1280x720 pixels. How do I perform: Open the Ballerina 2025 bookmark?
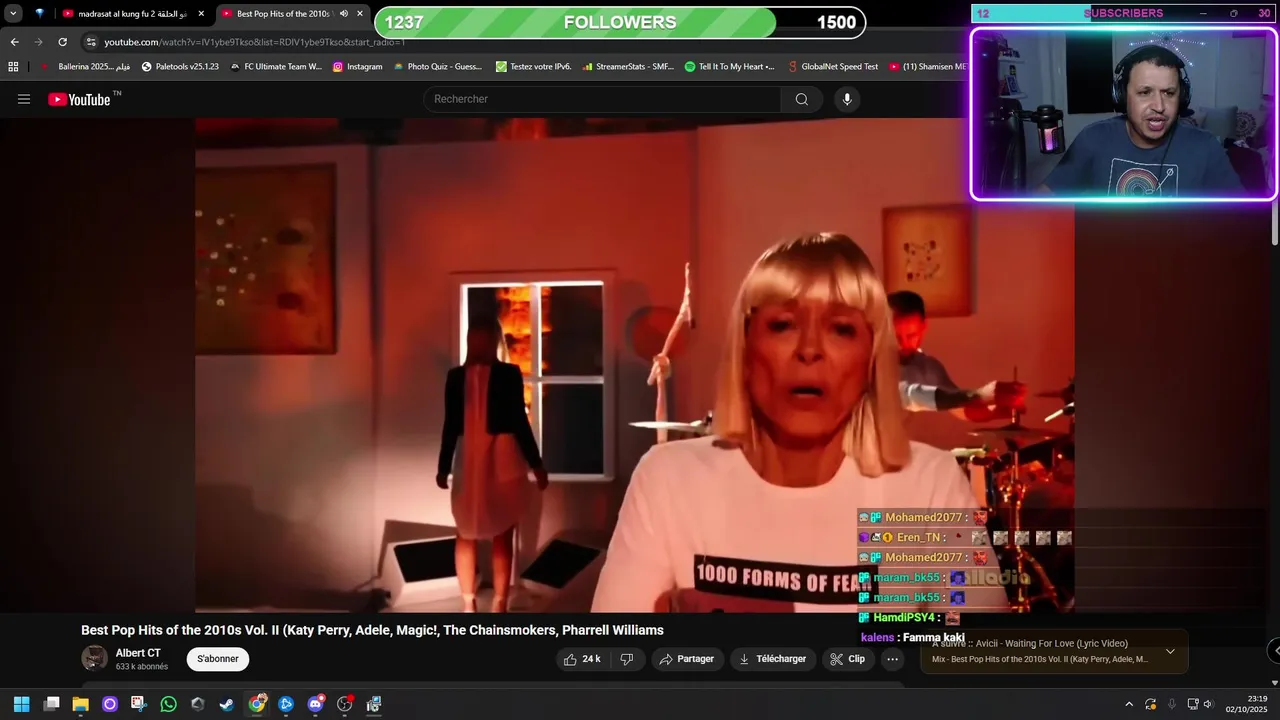pyautogui.click(x=86, y=67)
